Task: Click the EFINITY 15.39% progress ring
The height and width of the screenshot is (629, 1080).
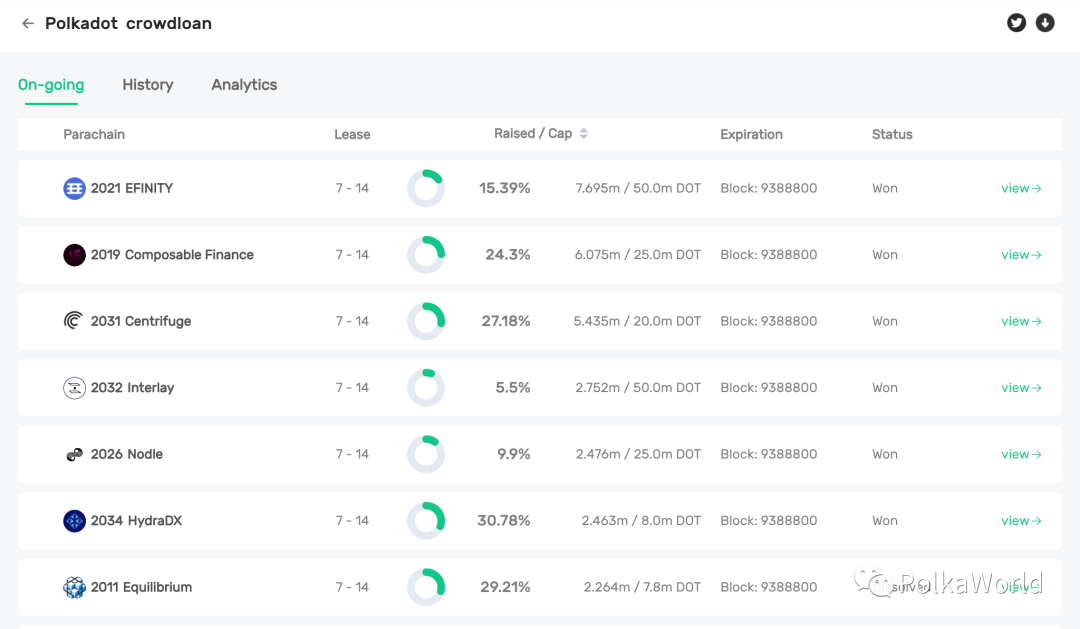Action: [426, 188]
